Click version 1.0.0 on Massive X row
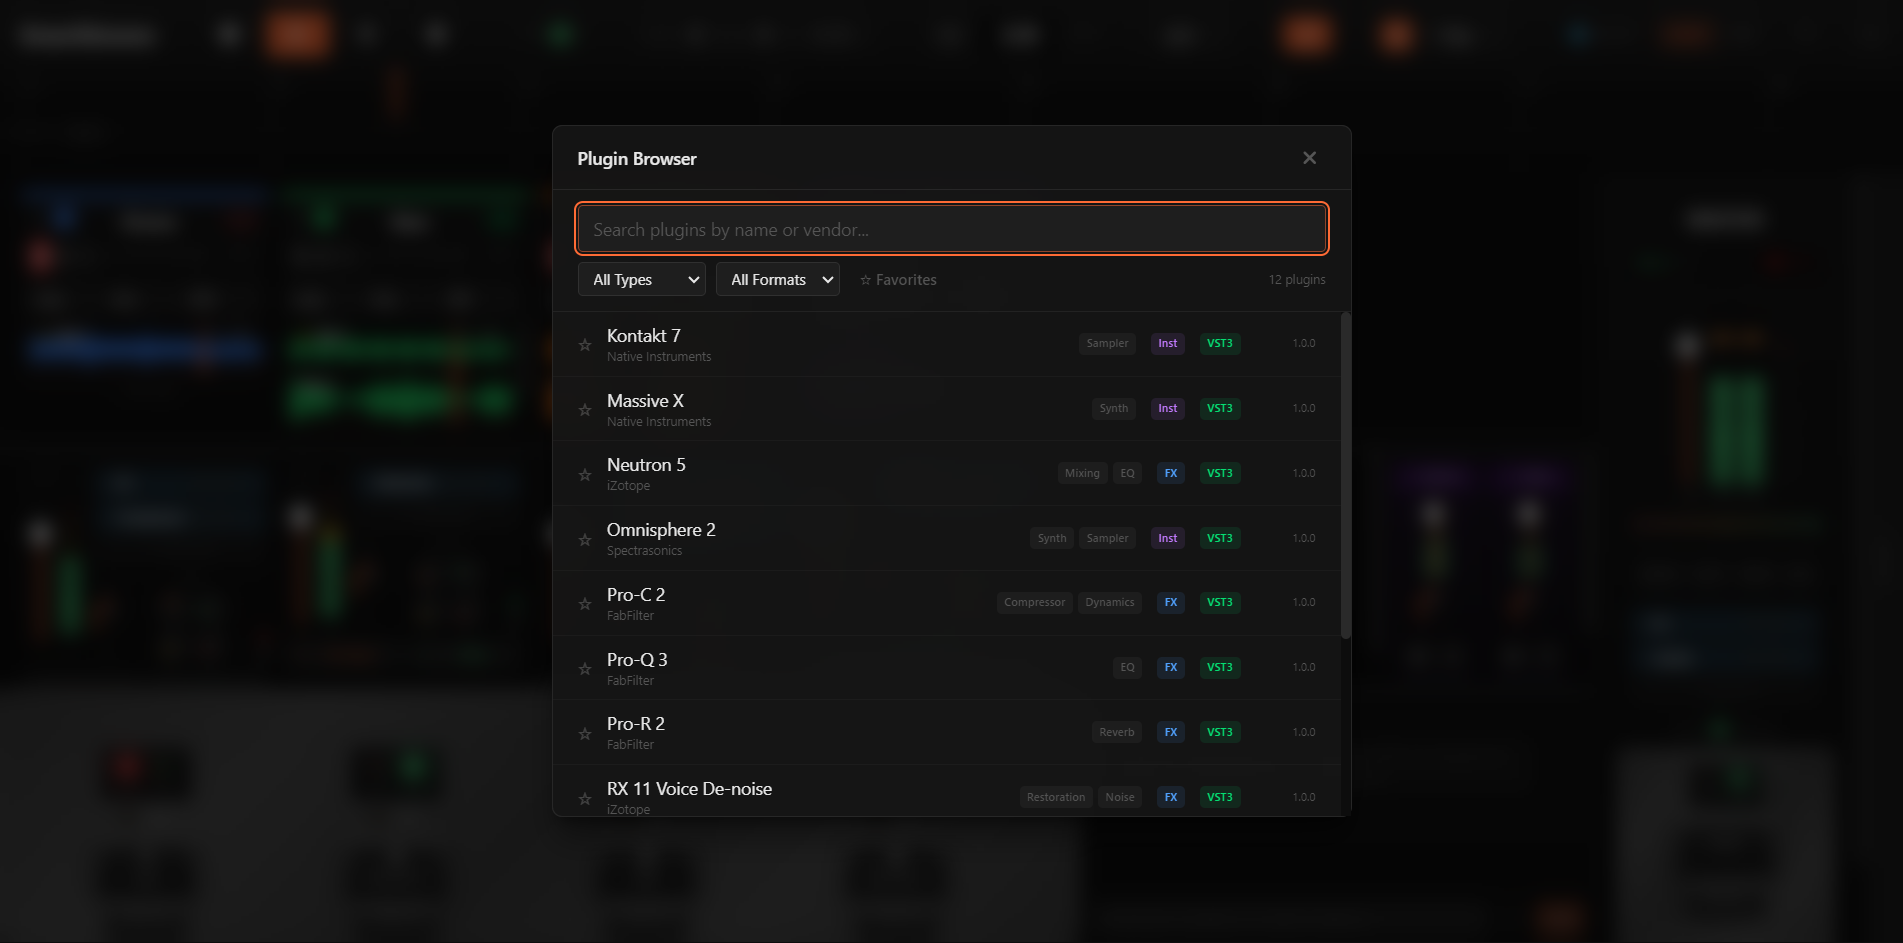The height and width of the screenshot is (943, 1903). pyautogui.click(x=1304, y=408)
